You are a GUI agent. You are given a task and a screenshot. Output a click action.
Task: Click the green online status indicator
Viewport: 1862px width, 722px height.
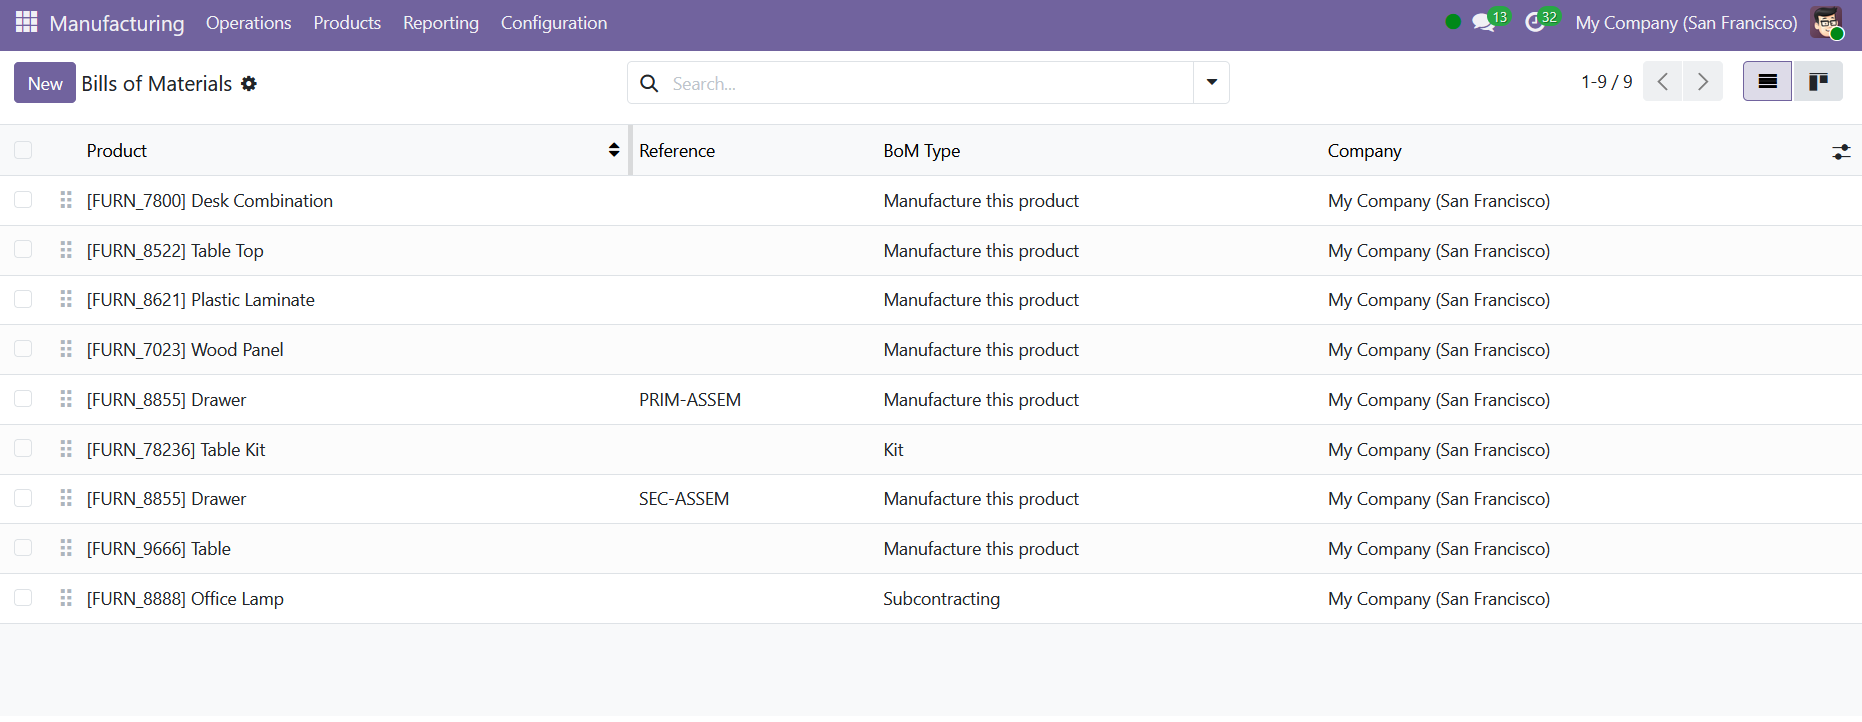(x=1453, y=22)
